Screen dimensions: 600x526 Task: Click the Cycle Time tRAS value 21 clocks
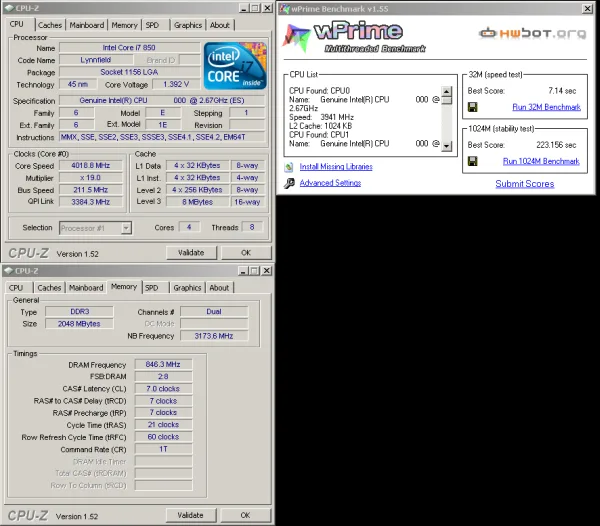(x=163, y=425)
